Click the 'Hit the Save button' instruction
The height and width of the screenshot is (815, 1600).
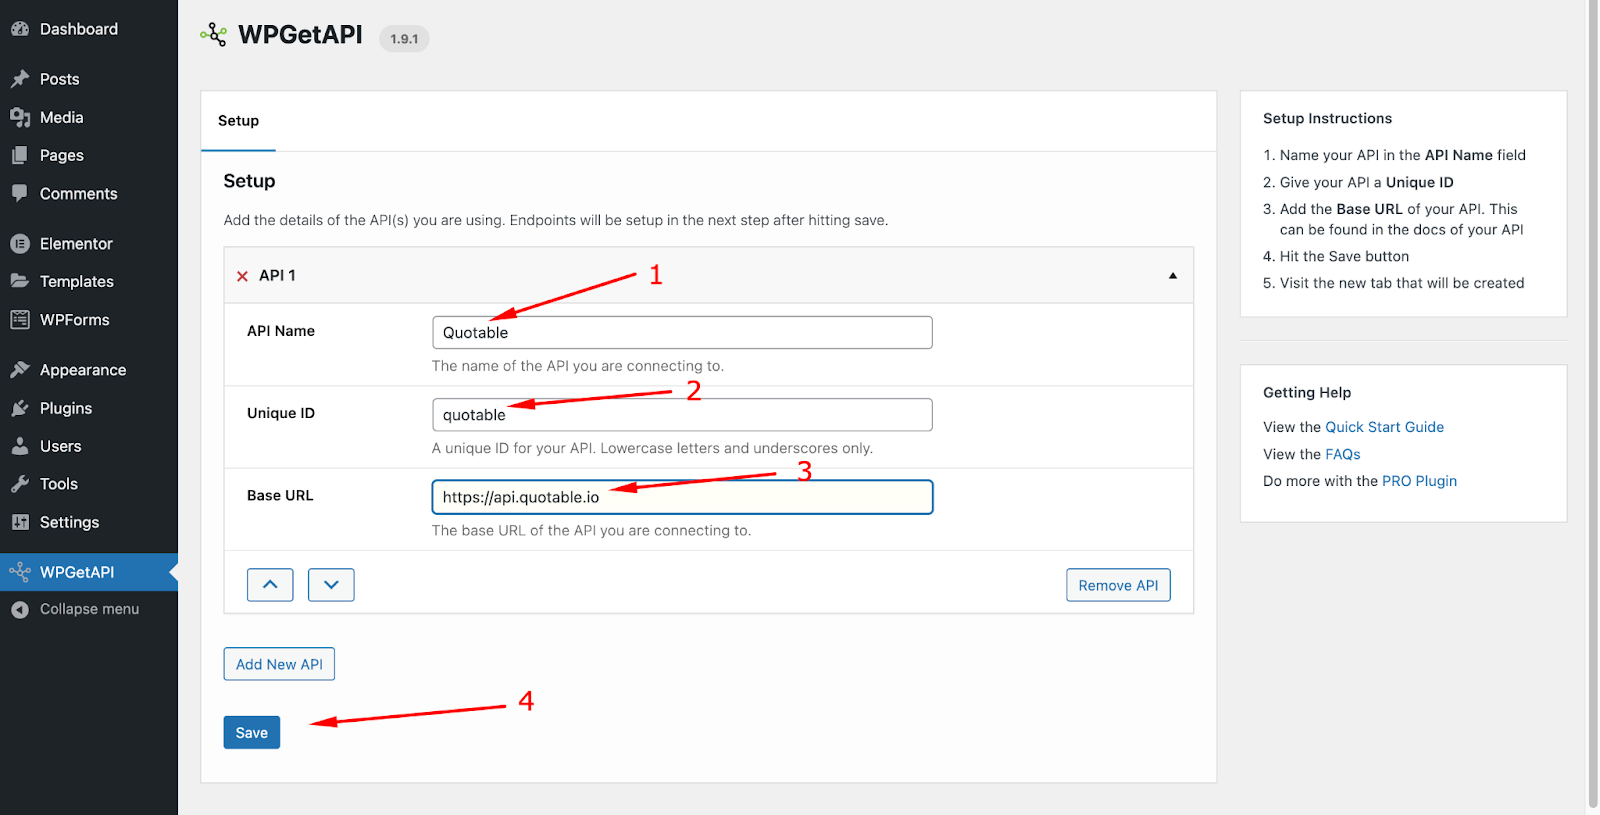pos(1344,256)
